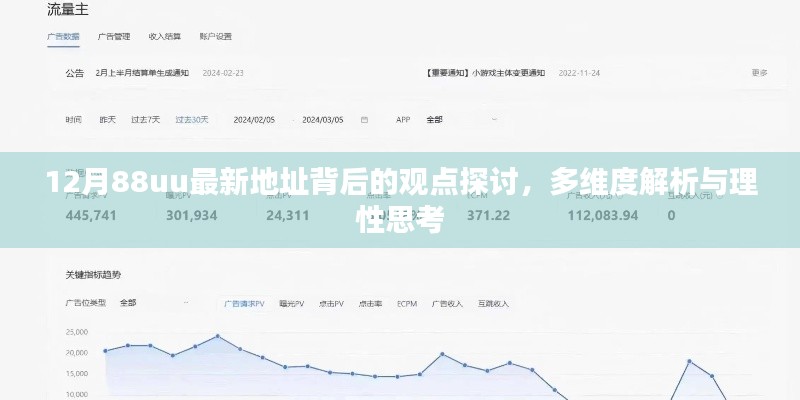Screen dimensions: 800x400
Task: Open the 小游戏主体变更通知 announcement
Action: [x=485, y=73]
